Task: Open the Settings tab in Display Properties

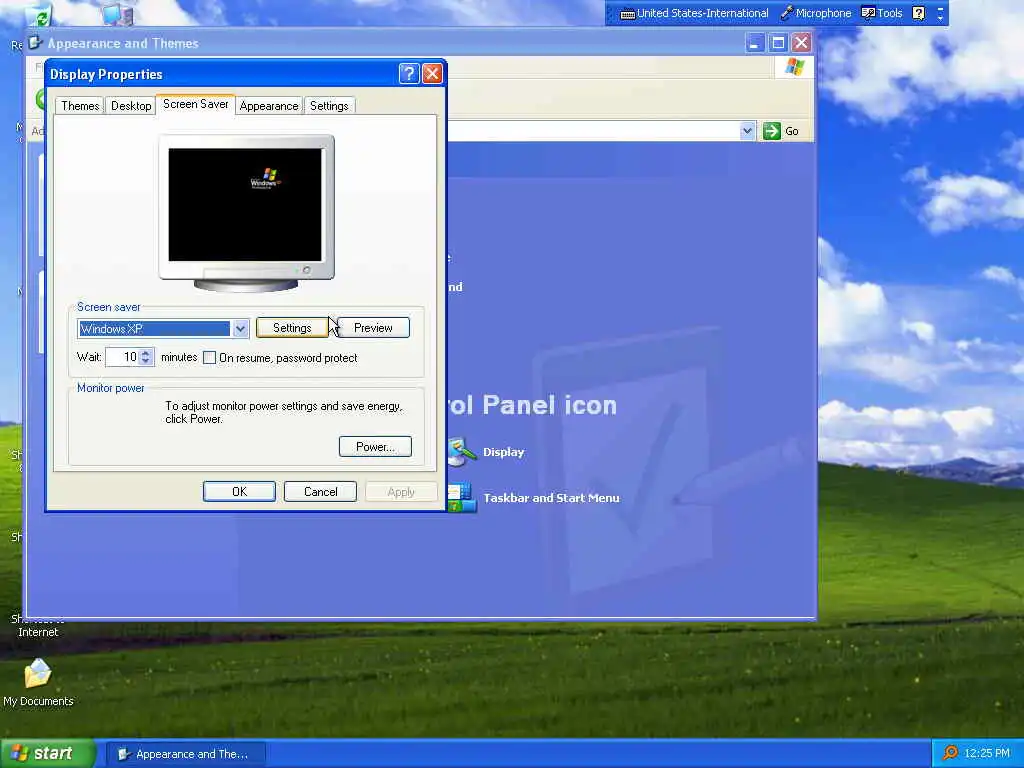Action: coord(329,106)
